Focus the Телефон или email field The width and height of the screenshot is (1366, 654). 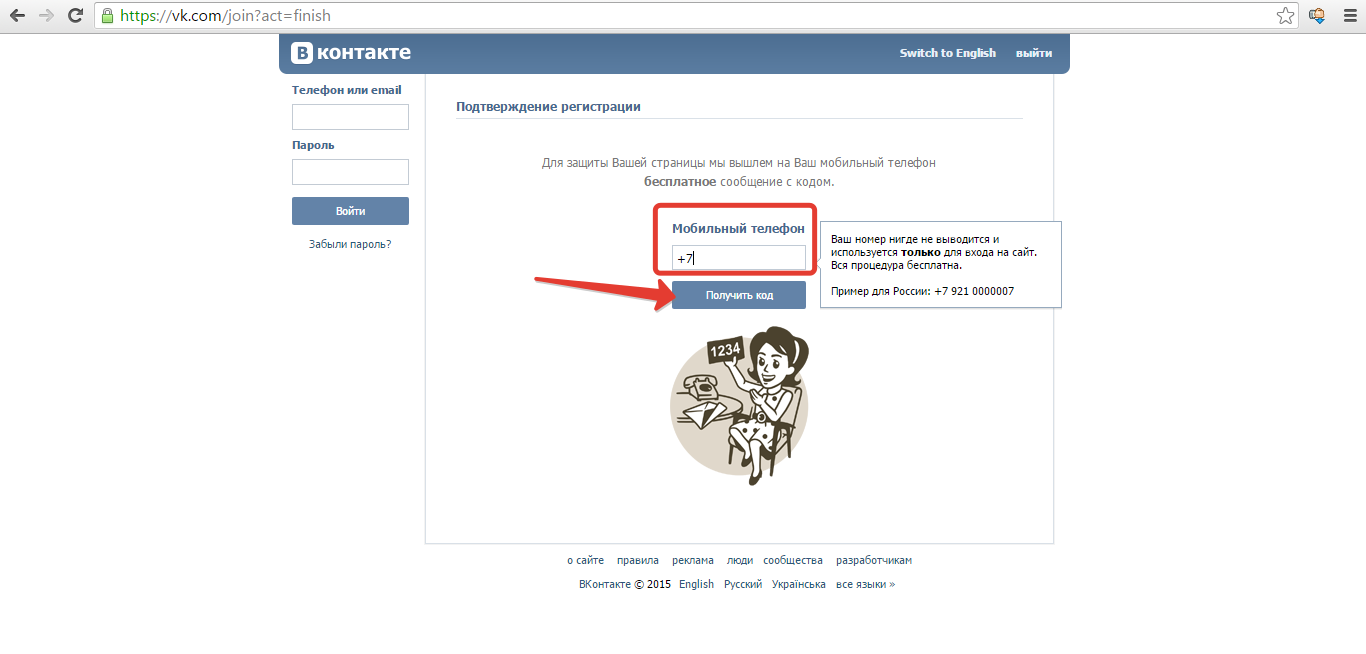(x=350, y=117)
